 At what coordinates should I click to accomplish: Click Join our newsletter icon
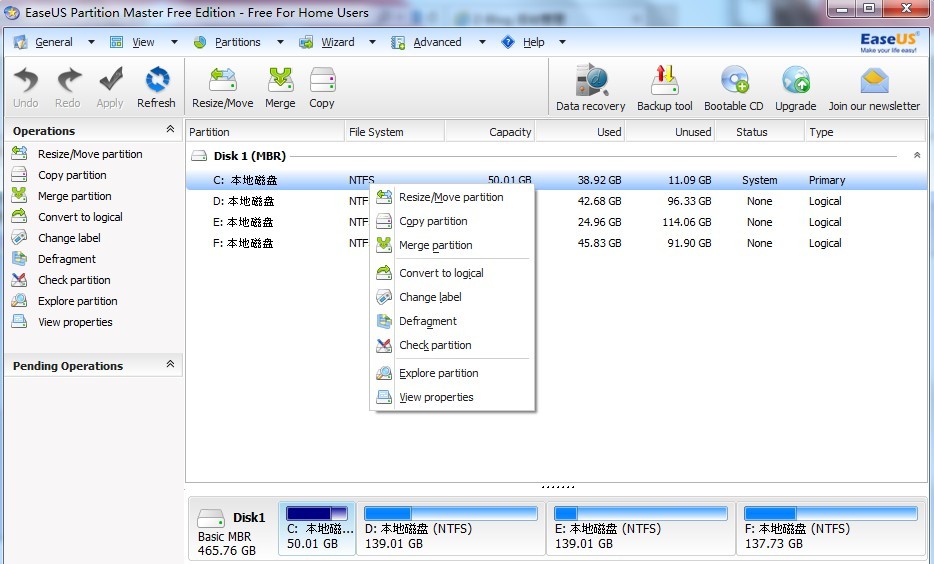[x=874, y=81]
